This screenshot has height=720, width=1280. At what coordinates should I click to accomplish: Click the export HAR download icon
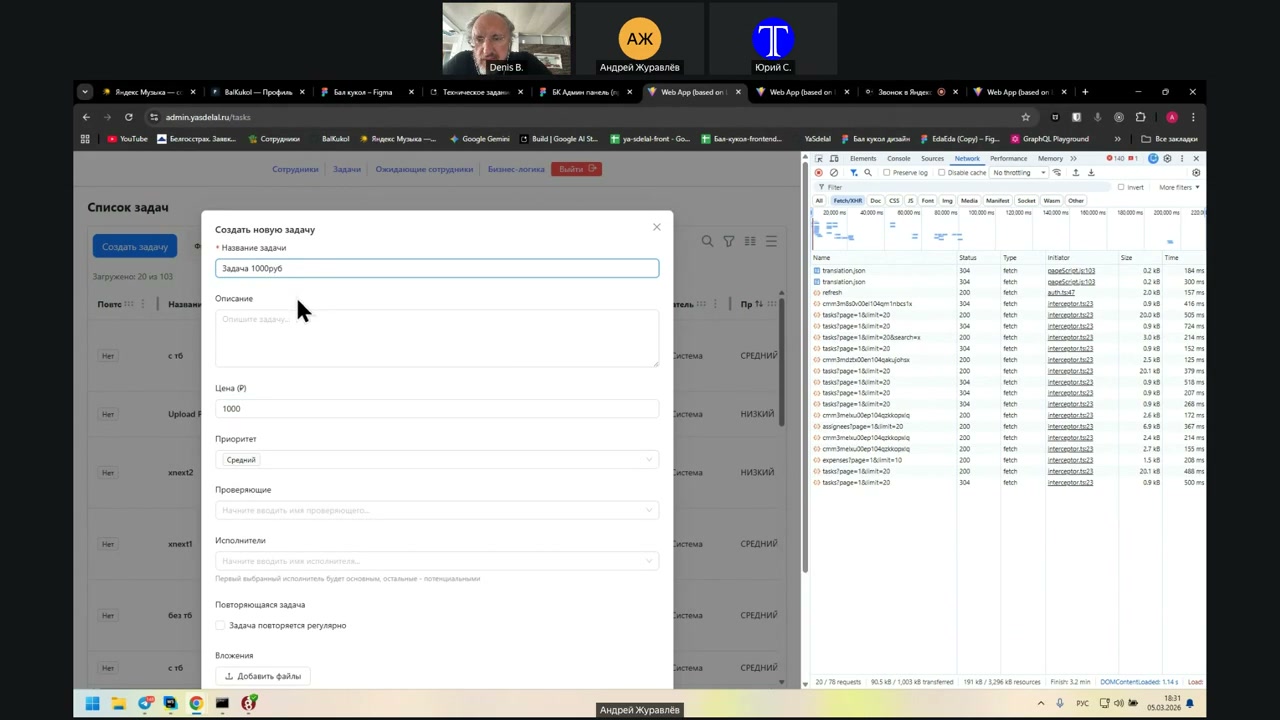pyautogui.click(x=1091, y=173)
